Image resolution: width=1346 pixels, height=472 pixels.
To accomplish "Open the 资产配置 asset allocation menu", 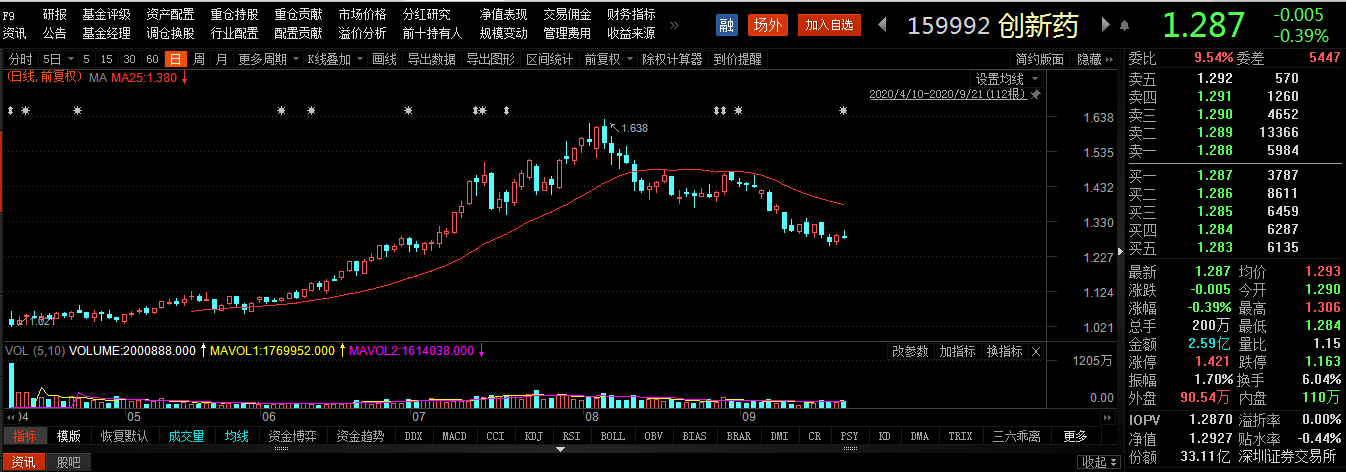I will point(170,15).
